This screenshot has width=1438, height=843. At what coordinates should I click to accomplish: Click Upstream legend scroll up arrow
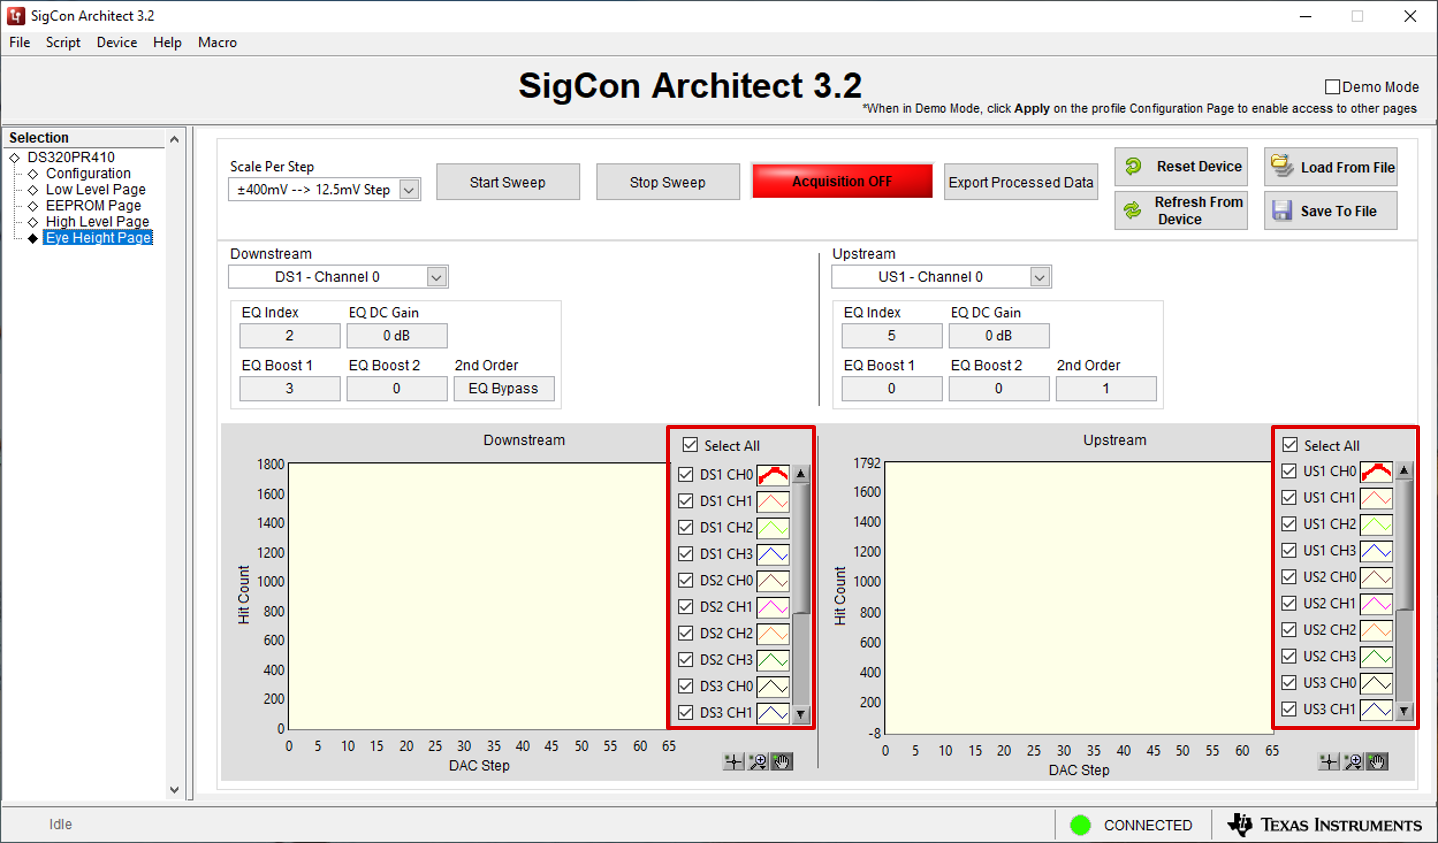[1405, 470]
